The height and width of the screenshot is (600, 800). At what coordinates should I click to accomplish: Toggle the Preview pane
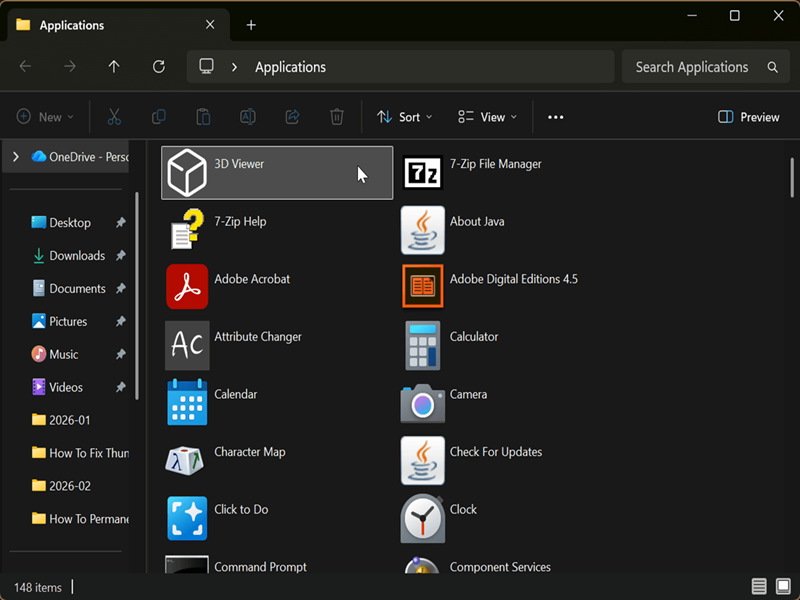click(749, 117)
